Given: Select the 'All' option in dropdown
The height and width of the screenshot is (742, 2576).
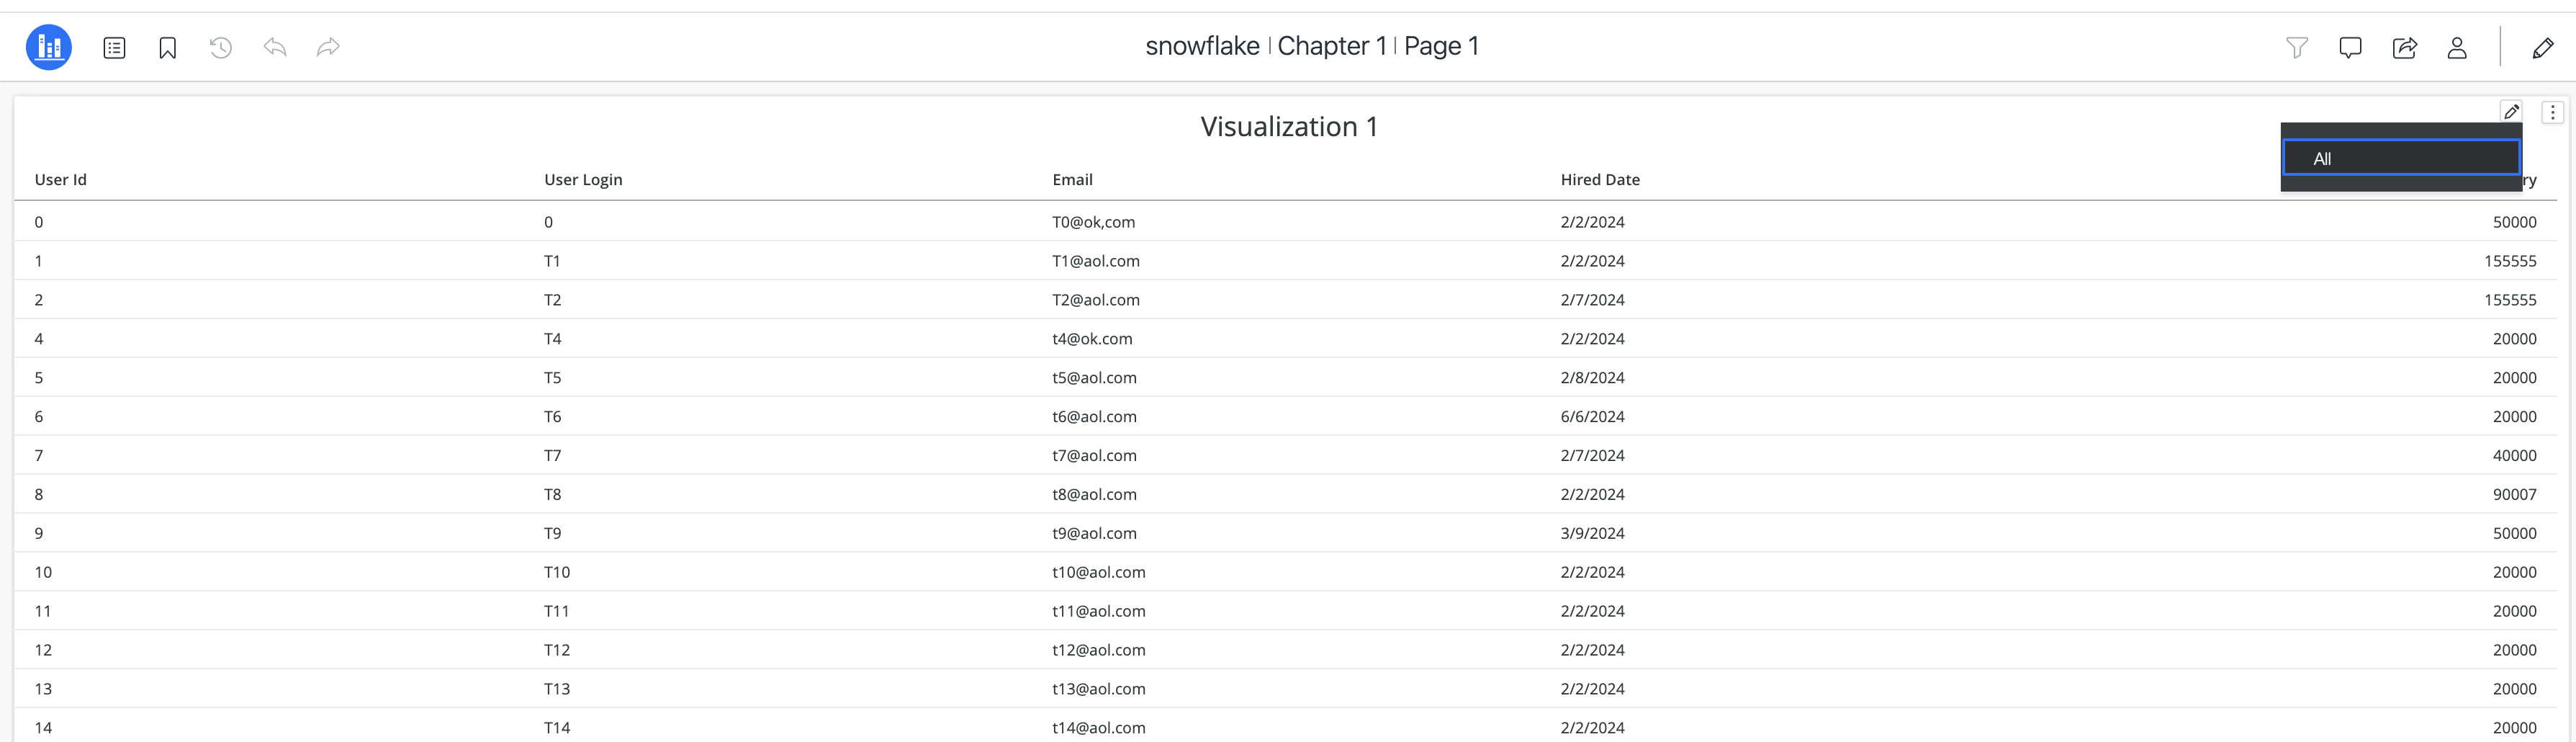Looking at the screenshot, I should point(2400,158).
